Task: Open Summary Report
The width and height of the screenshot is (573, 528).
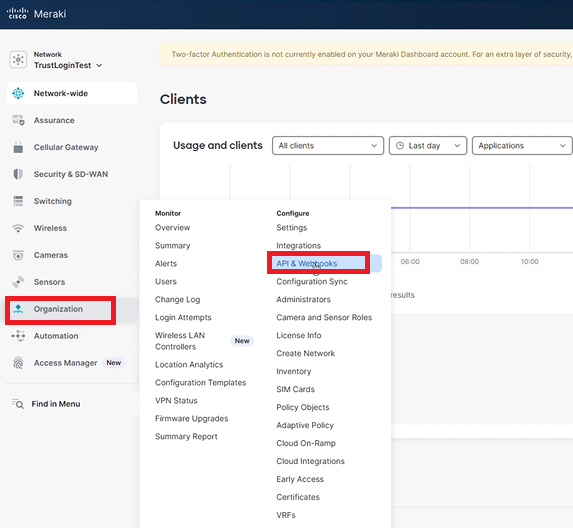Action: click(186, 436)
